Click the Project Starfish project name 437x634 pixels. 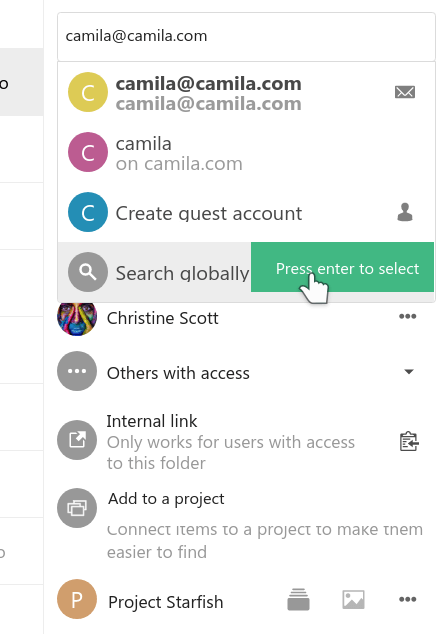[166, 602]
